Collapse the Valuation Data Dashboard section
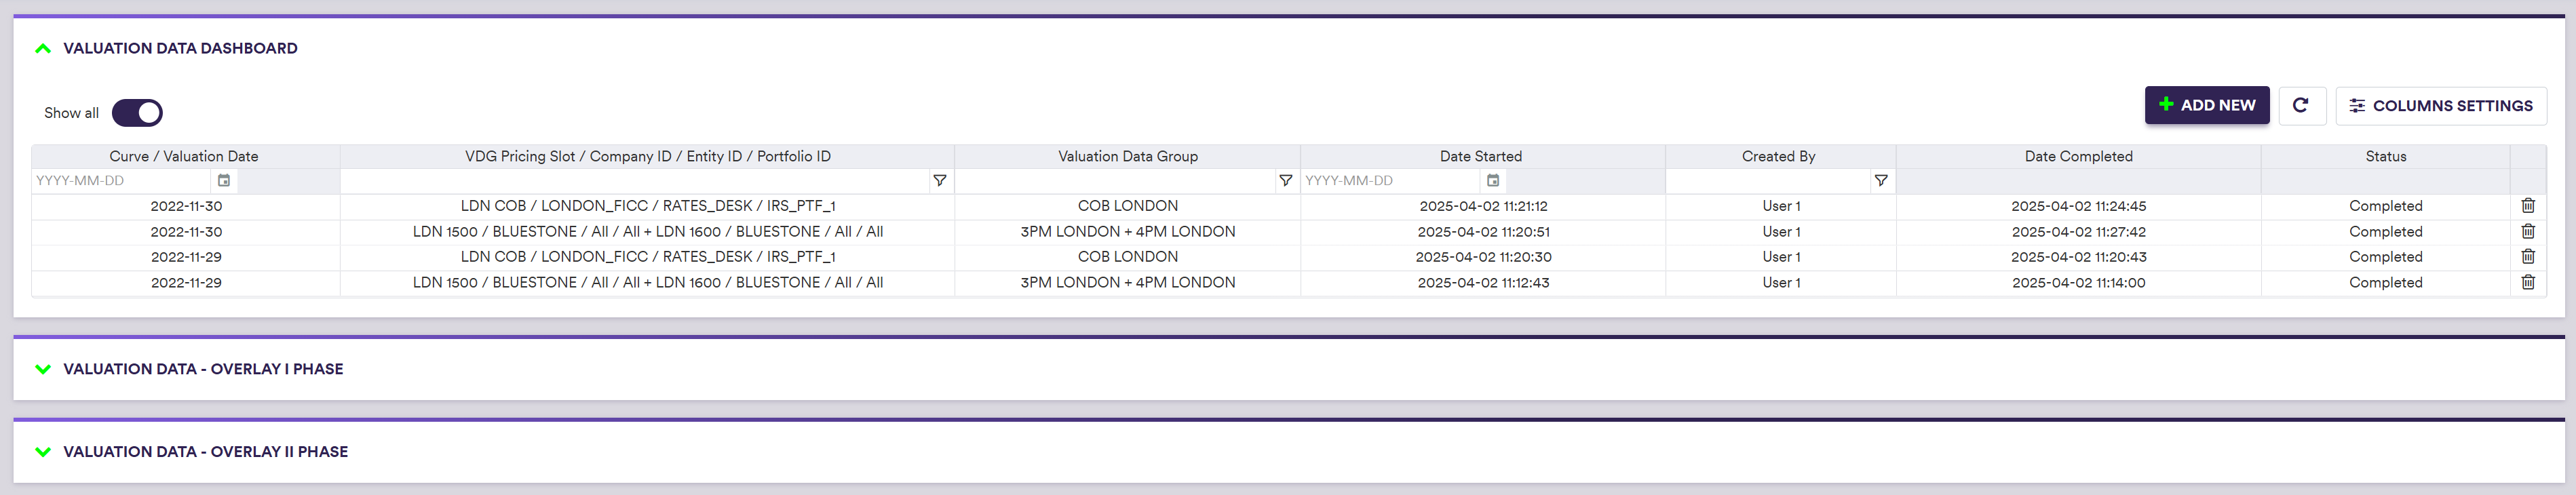 coord(43,48)
